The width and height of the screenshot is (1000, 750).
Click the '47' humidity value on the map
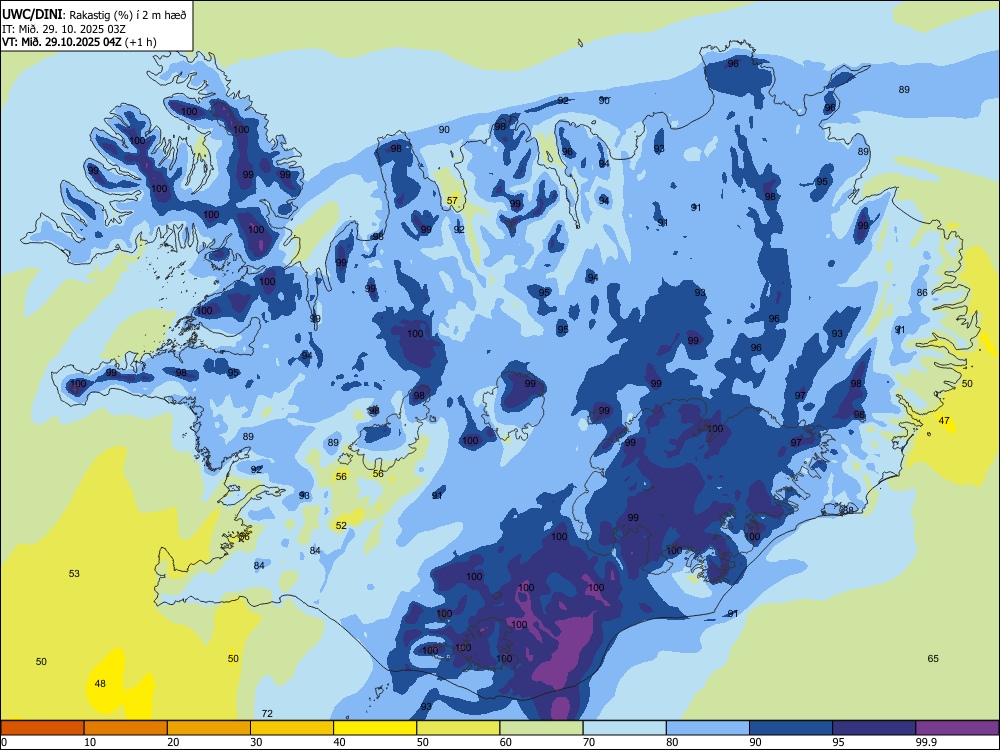pos(944,420)
